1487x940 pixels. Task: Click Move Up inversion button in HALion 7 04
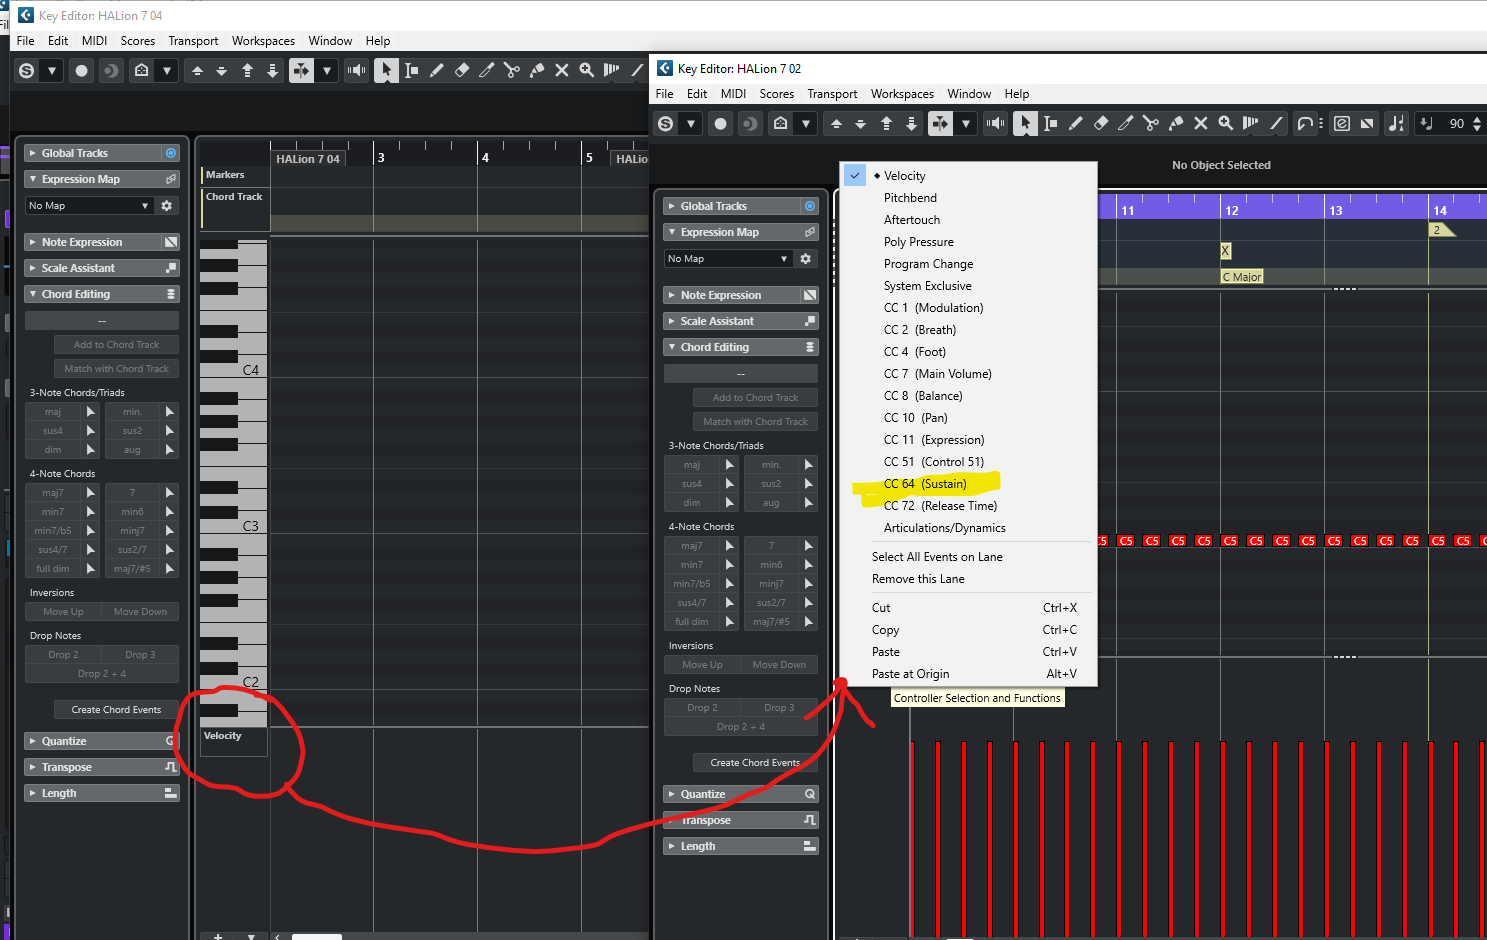tap(63, 612)
